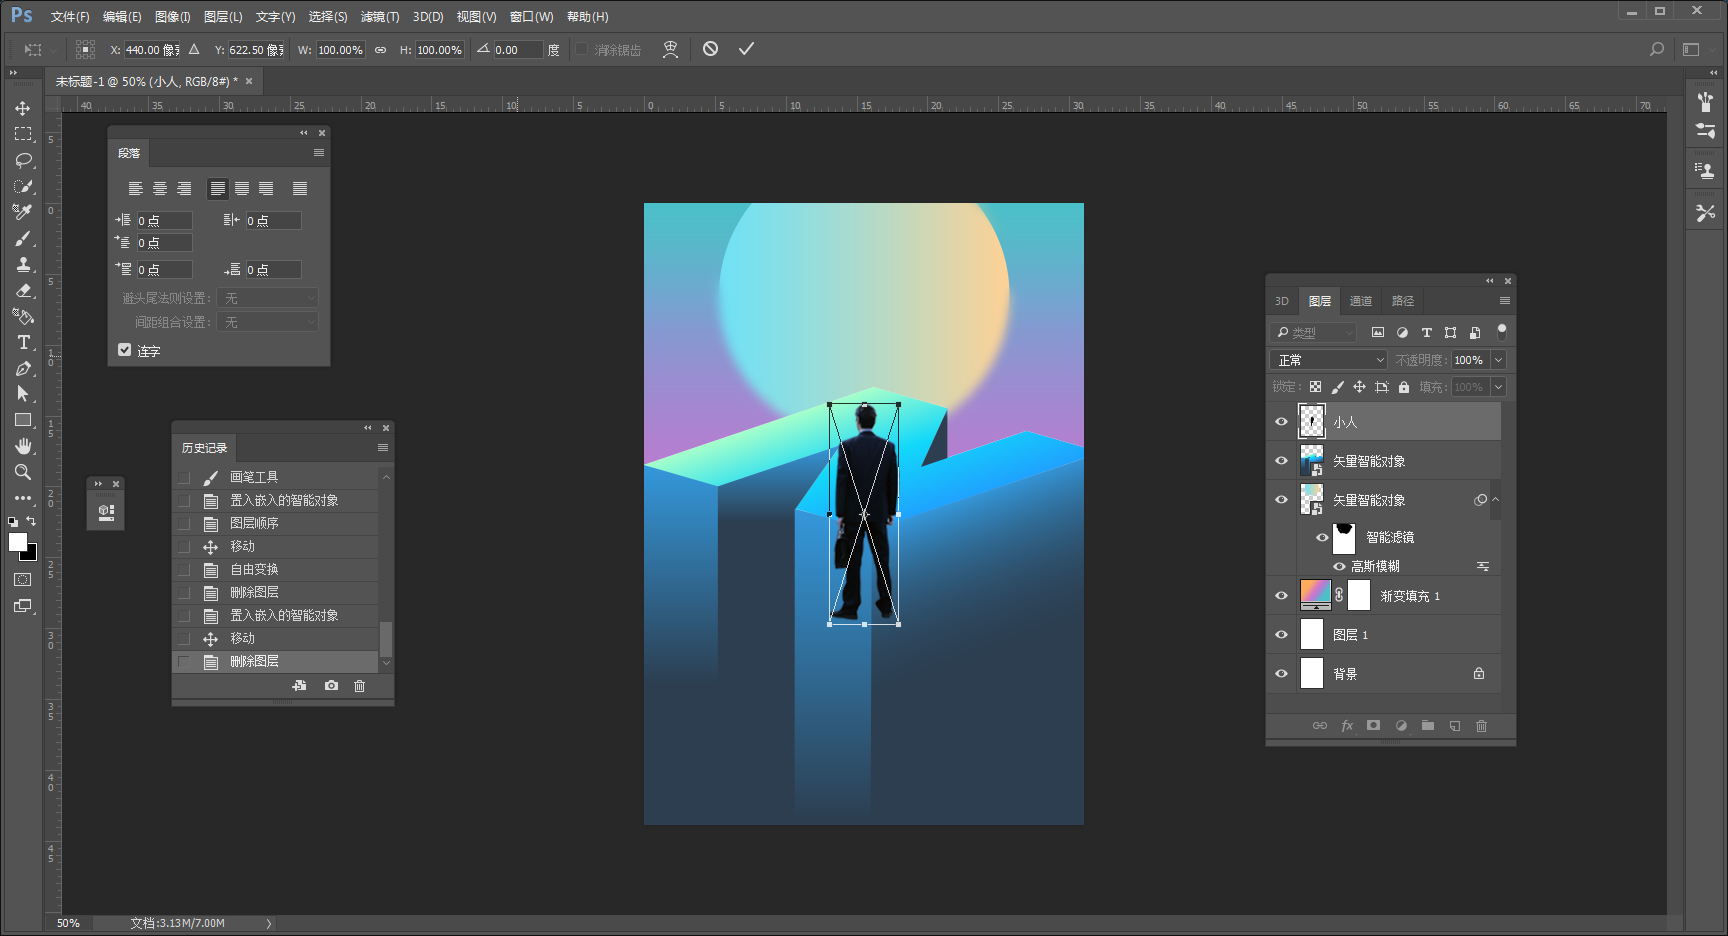Commit the transform with the checkmark
The height and width of the screenshot is (936, 1728).
[746, 49]
